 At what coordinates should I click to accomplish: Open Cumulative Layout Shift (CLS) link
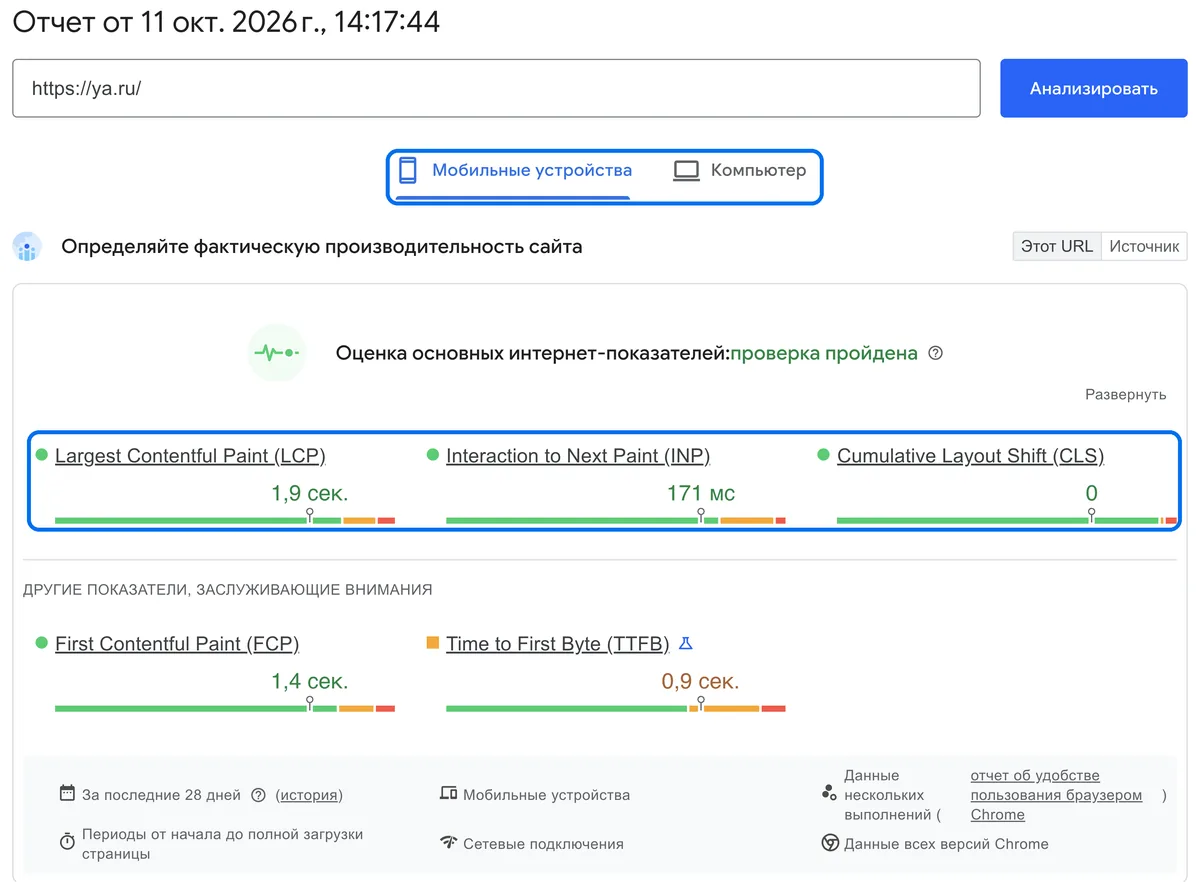point(970,456)
